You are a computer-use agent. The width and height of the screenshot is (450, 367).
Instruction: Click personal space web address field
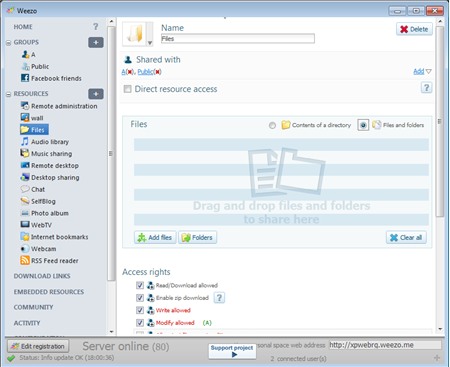(385, 345)
